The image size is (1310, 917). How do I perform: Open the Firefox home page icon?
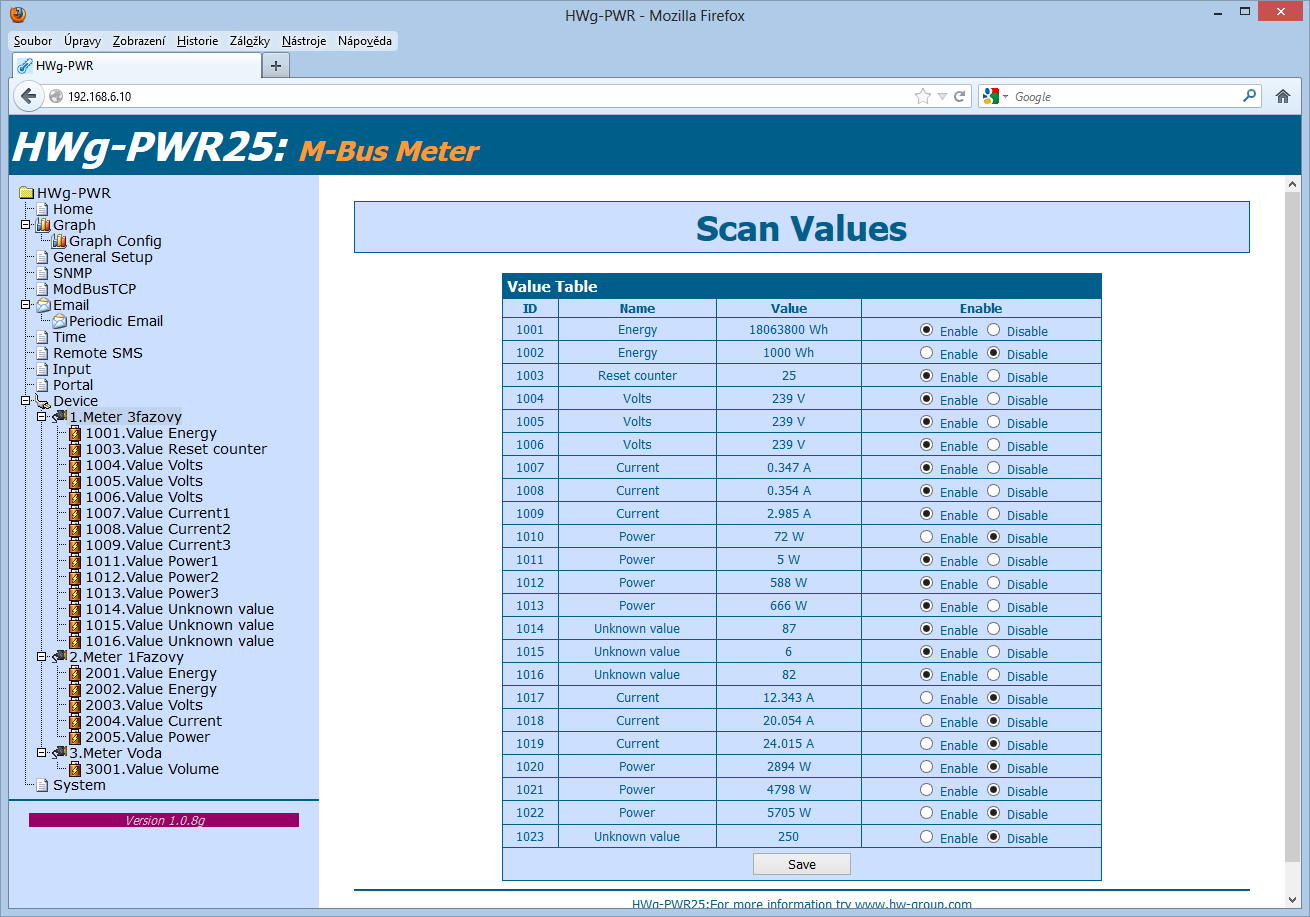click(1283, 96)
